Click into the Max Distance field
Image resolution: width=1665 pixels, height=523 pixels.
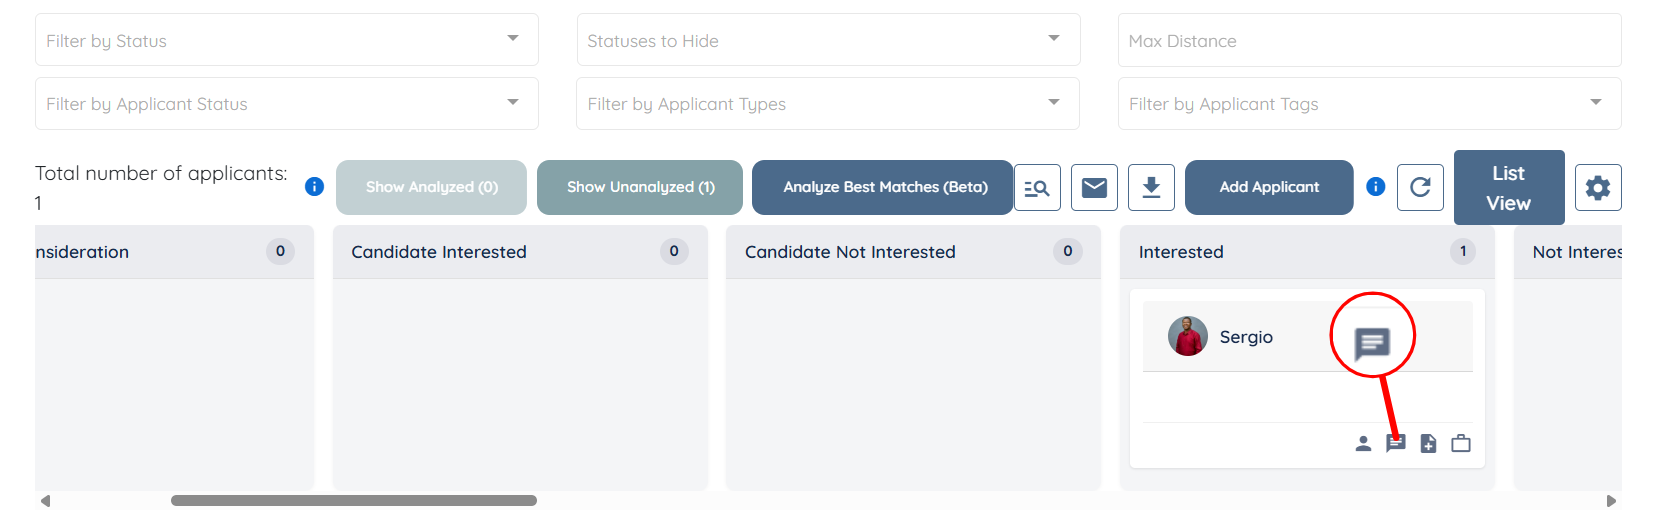(1369, 41)
